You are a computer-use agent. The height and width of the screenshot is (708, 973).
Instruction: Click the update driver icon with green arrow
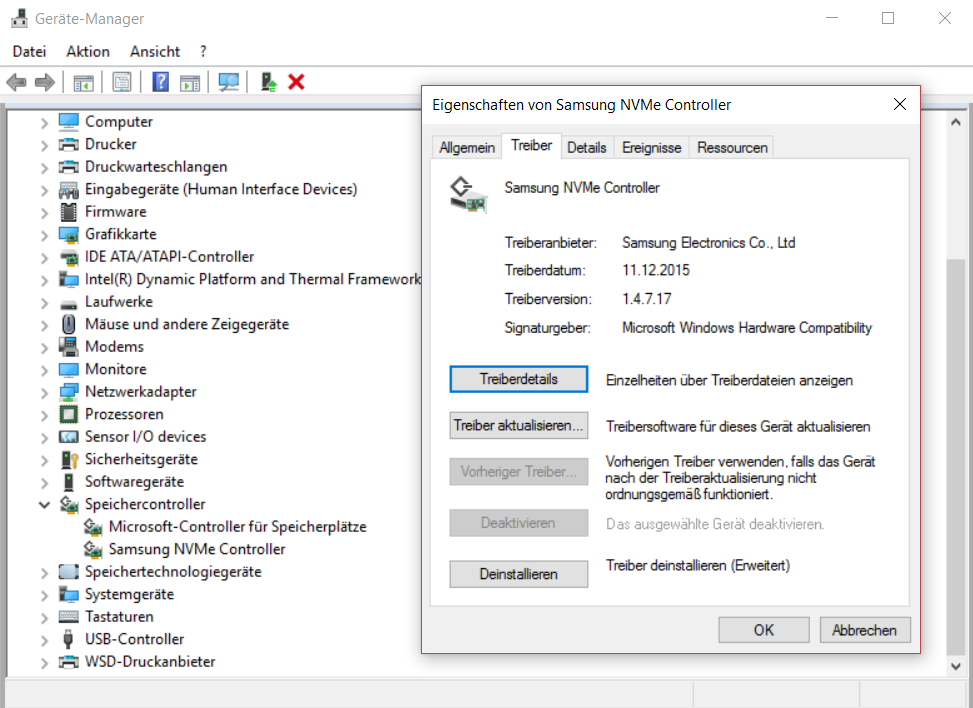click(x=268, y=82)
